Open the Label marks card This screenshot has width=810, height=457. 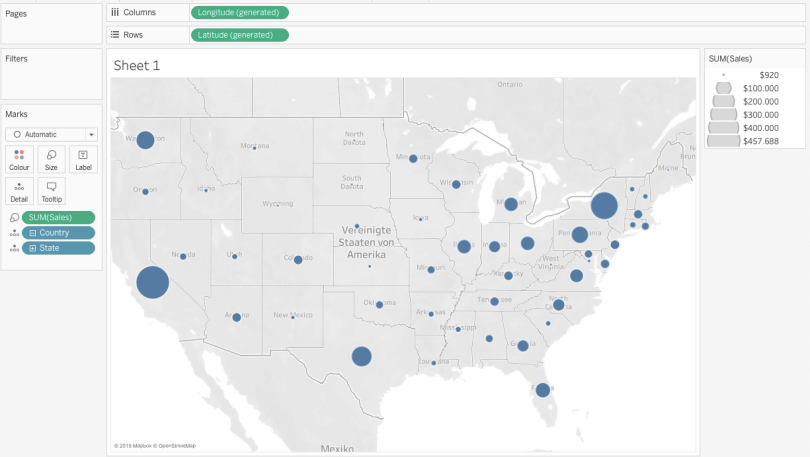coord(83,160)
